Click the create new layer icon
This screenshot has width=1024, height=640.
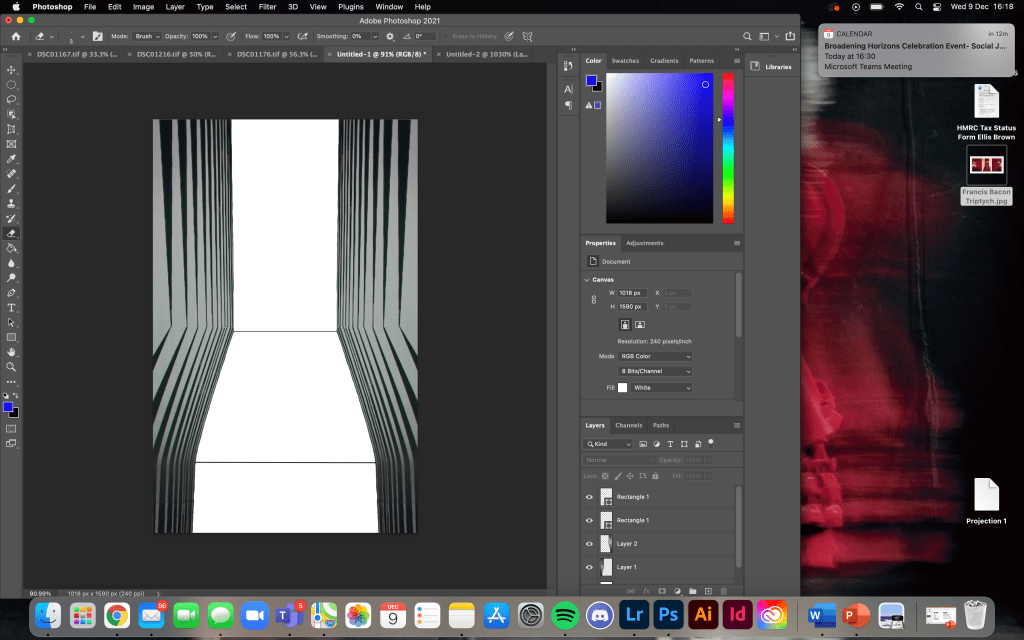pyautogui.click(x=708, y=592)
